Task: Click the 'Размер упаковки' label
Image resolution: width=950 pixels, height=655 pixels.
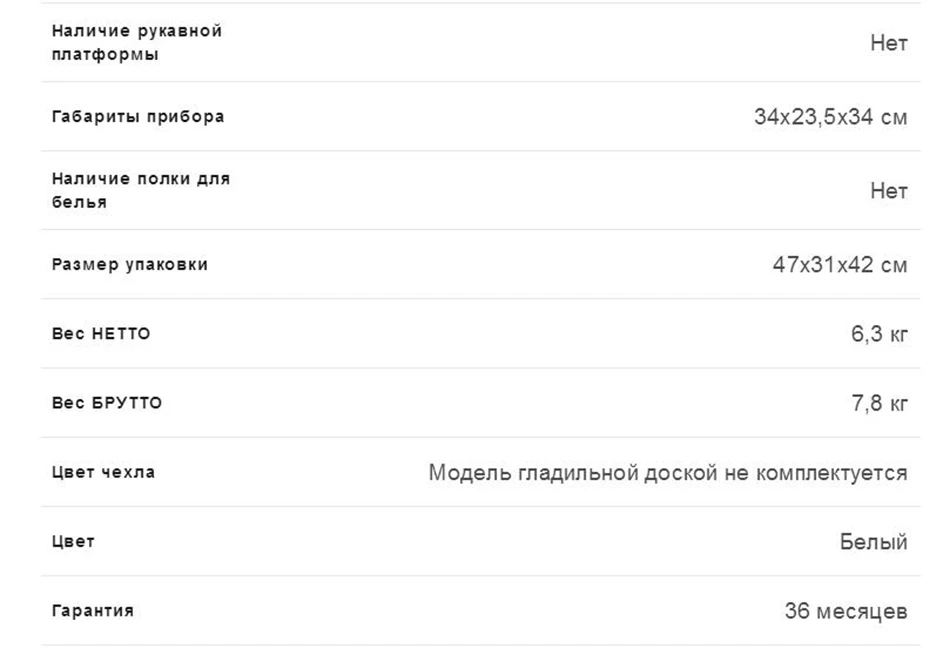Action: click(130, 264)
